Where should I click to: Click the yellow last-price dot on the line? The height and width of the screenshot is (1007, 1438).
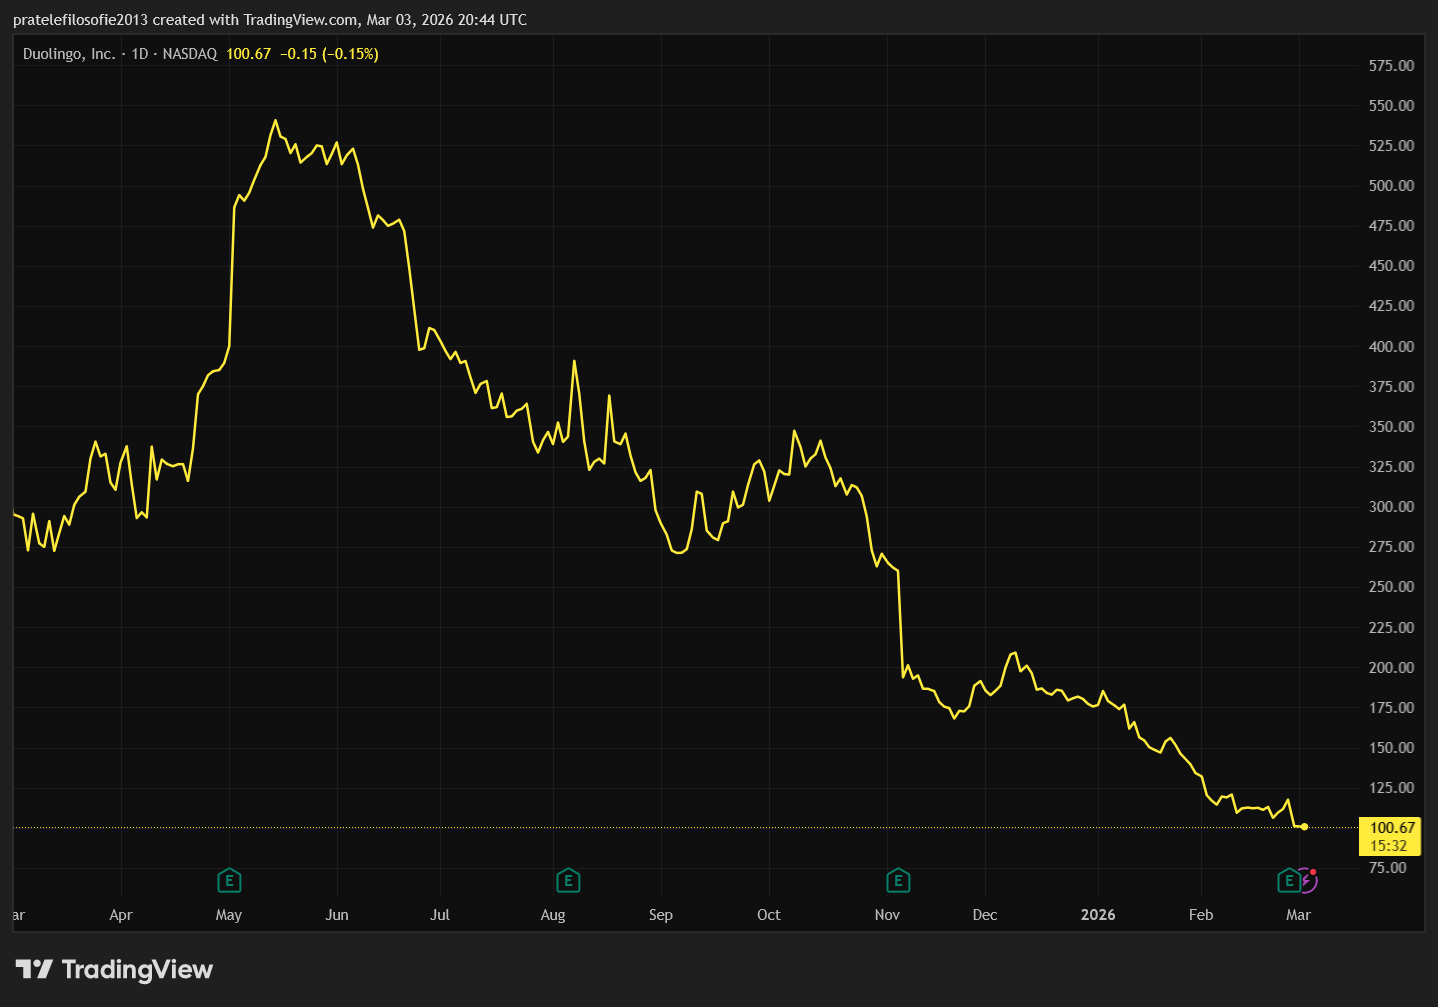(x=1304, y=827)
